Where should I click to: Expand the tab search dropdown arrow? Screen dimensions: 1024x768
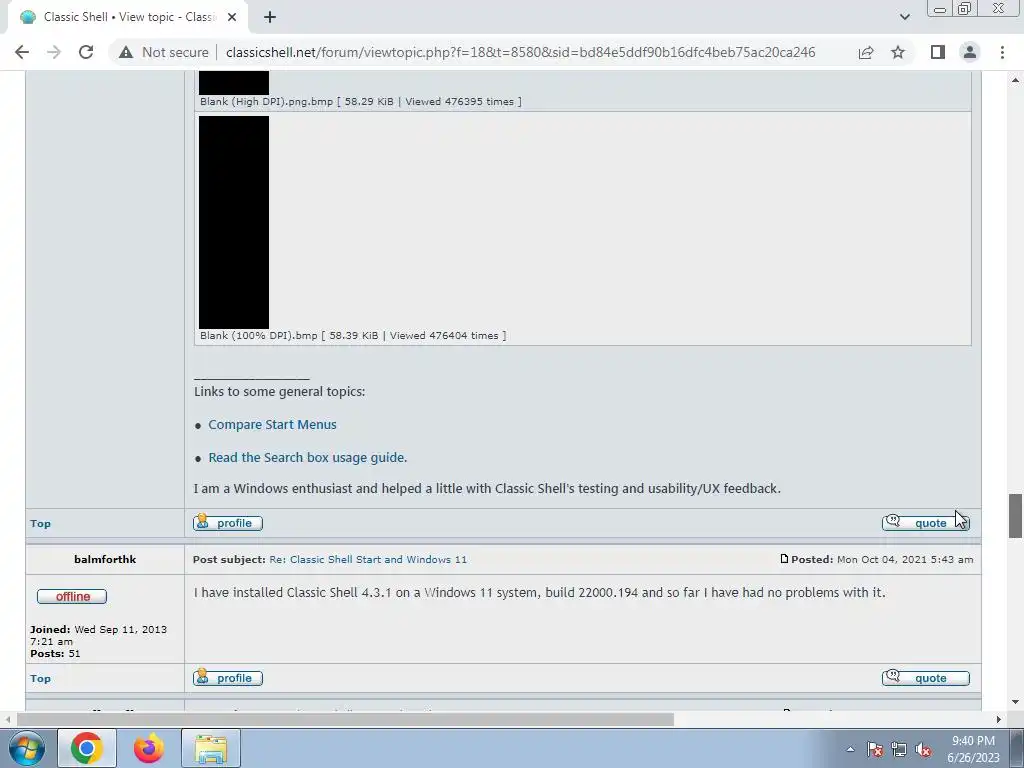[x=904, y=17]
